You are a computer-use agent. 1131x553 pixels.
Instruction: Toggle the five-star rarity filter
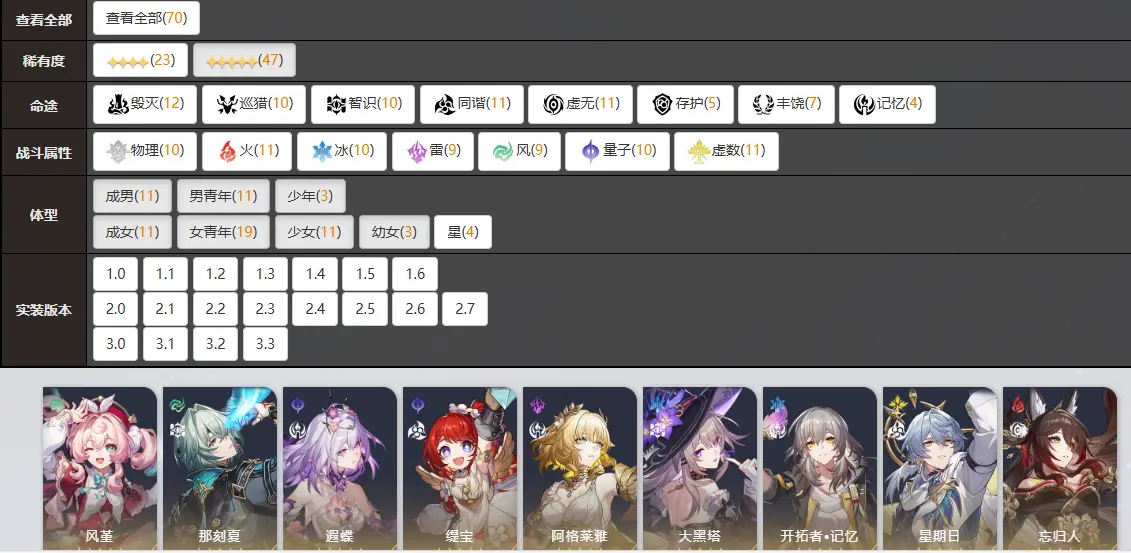click(244, 61)
